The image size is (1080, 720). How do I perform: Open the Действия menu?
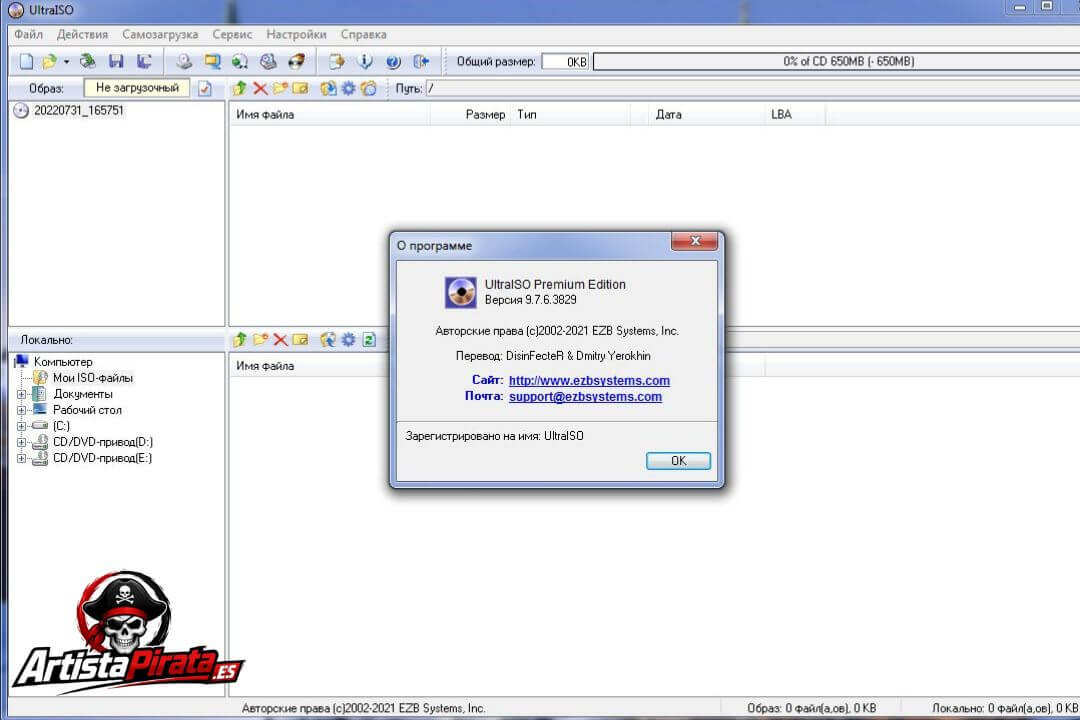click(x=82, y=34)
